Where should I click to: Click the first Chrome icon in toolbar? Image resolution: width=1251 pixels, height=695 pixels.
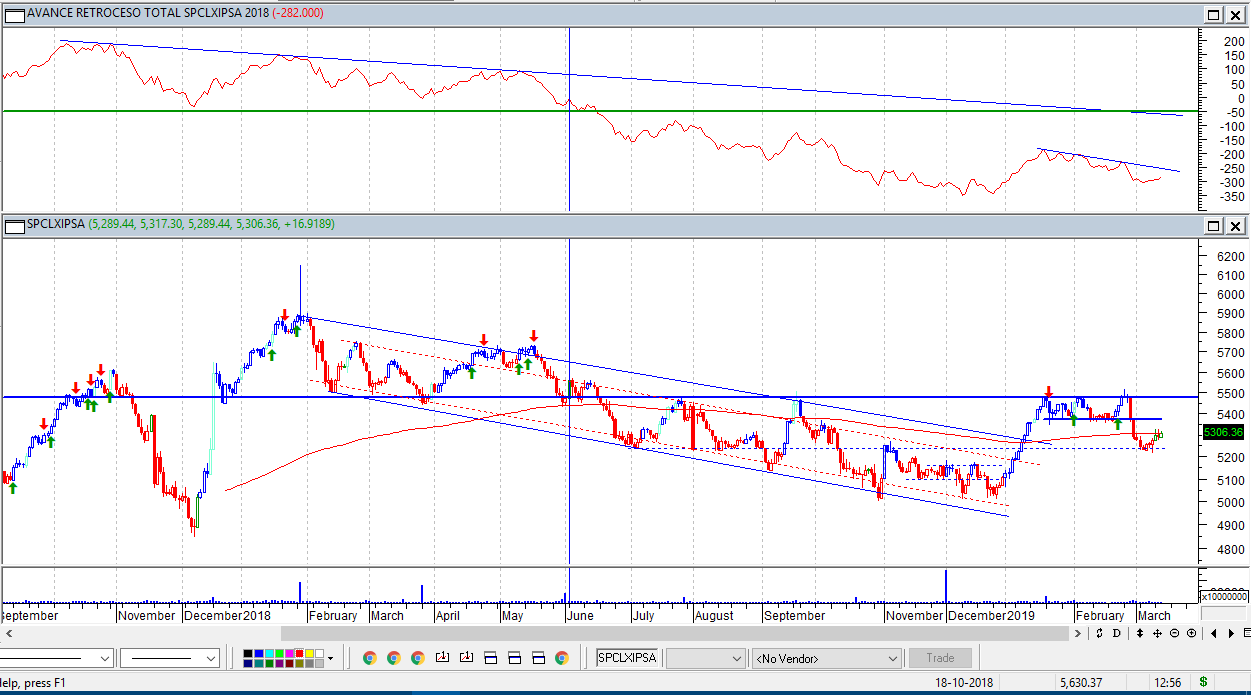370,658
